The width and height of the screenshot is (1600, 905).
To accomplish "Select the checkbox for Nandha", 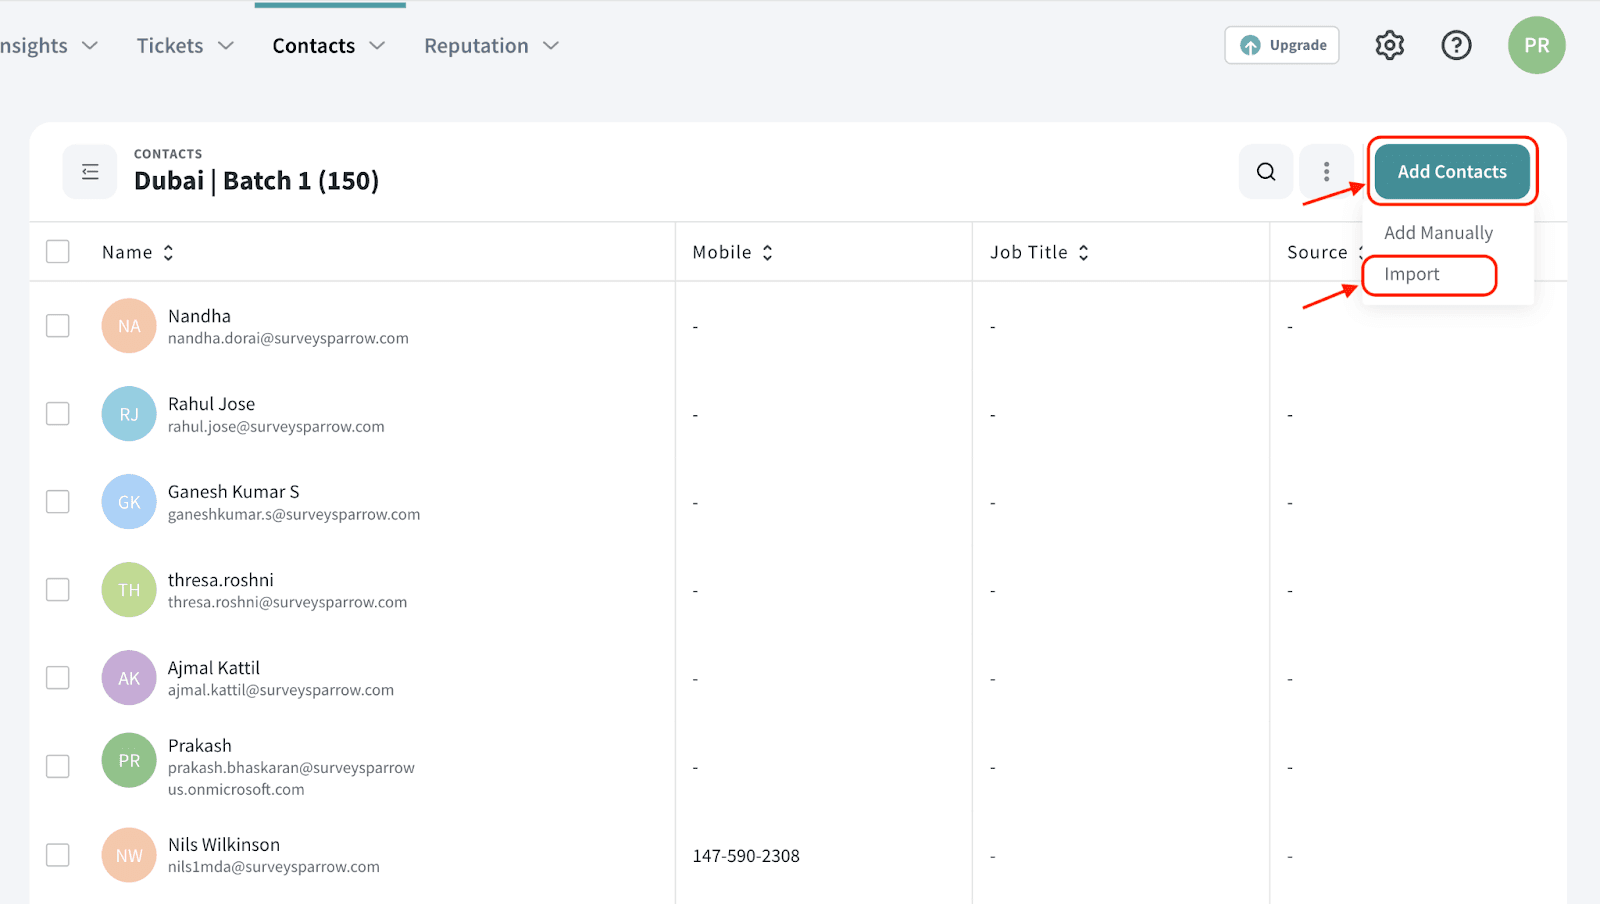I will (x=58, y=326).
